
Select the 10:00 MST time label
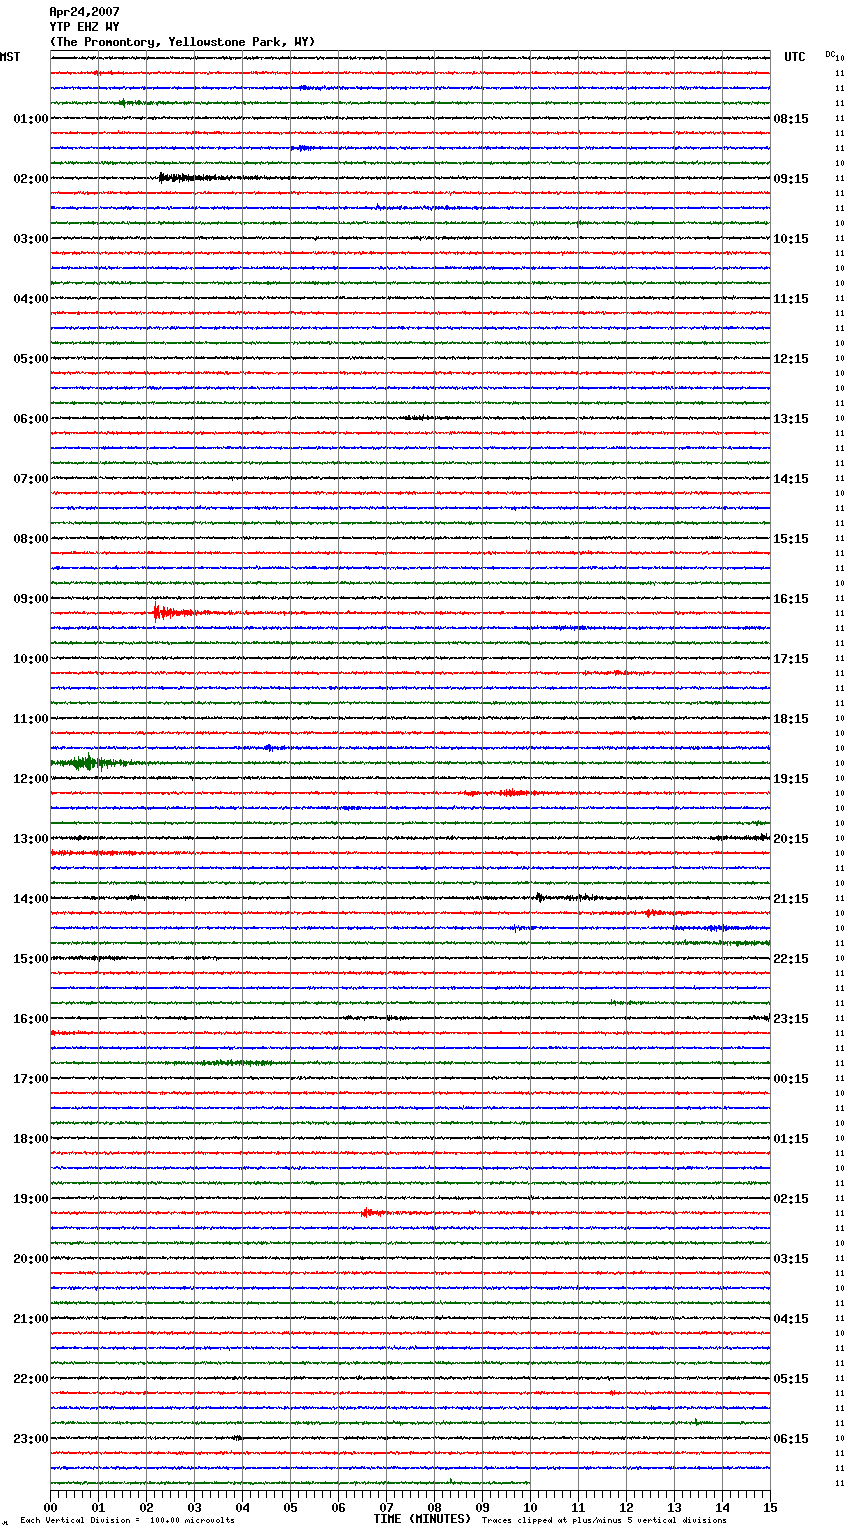[x=30, y=659]
